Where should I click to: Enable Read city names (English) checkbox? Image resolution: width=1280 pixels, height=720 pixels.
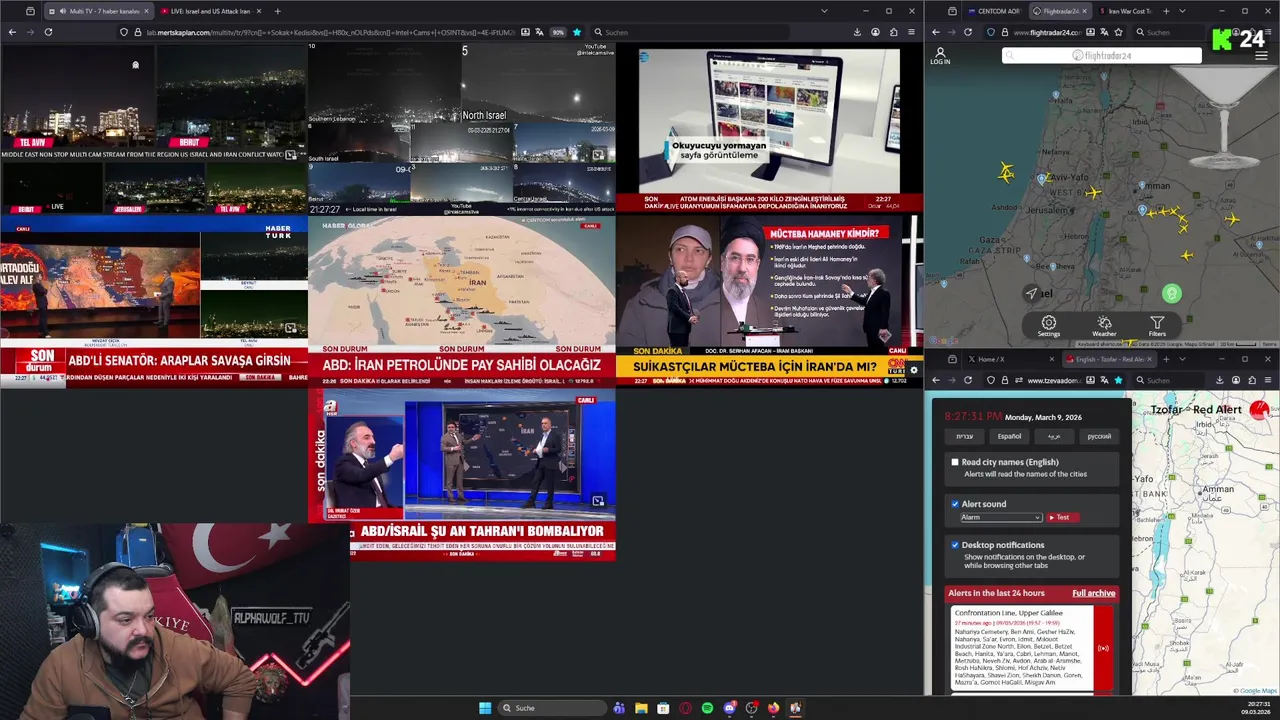coord(955,462)
